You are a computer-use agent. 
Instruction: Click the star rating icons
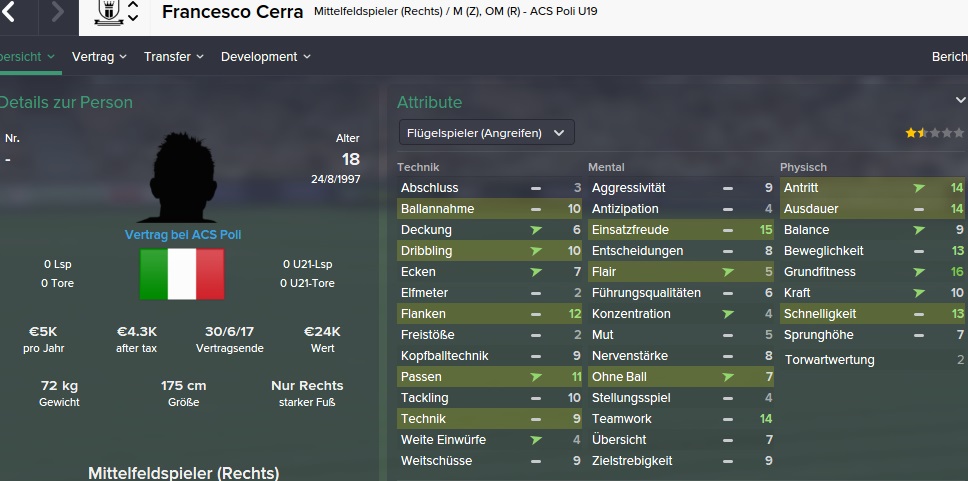coord(935,132)
